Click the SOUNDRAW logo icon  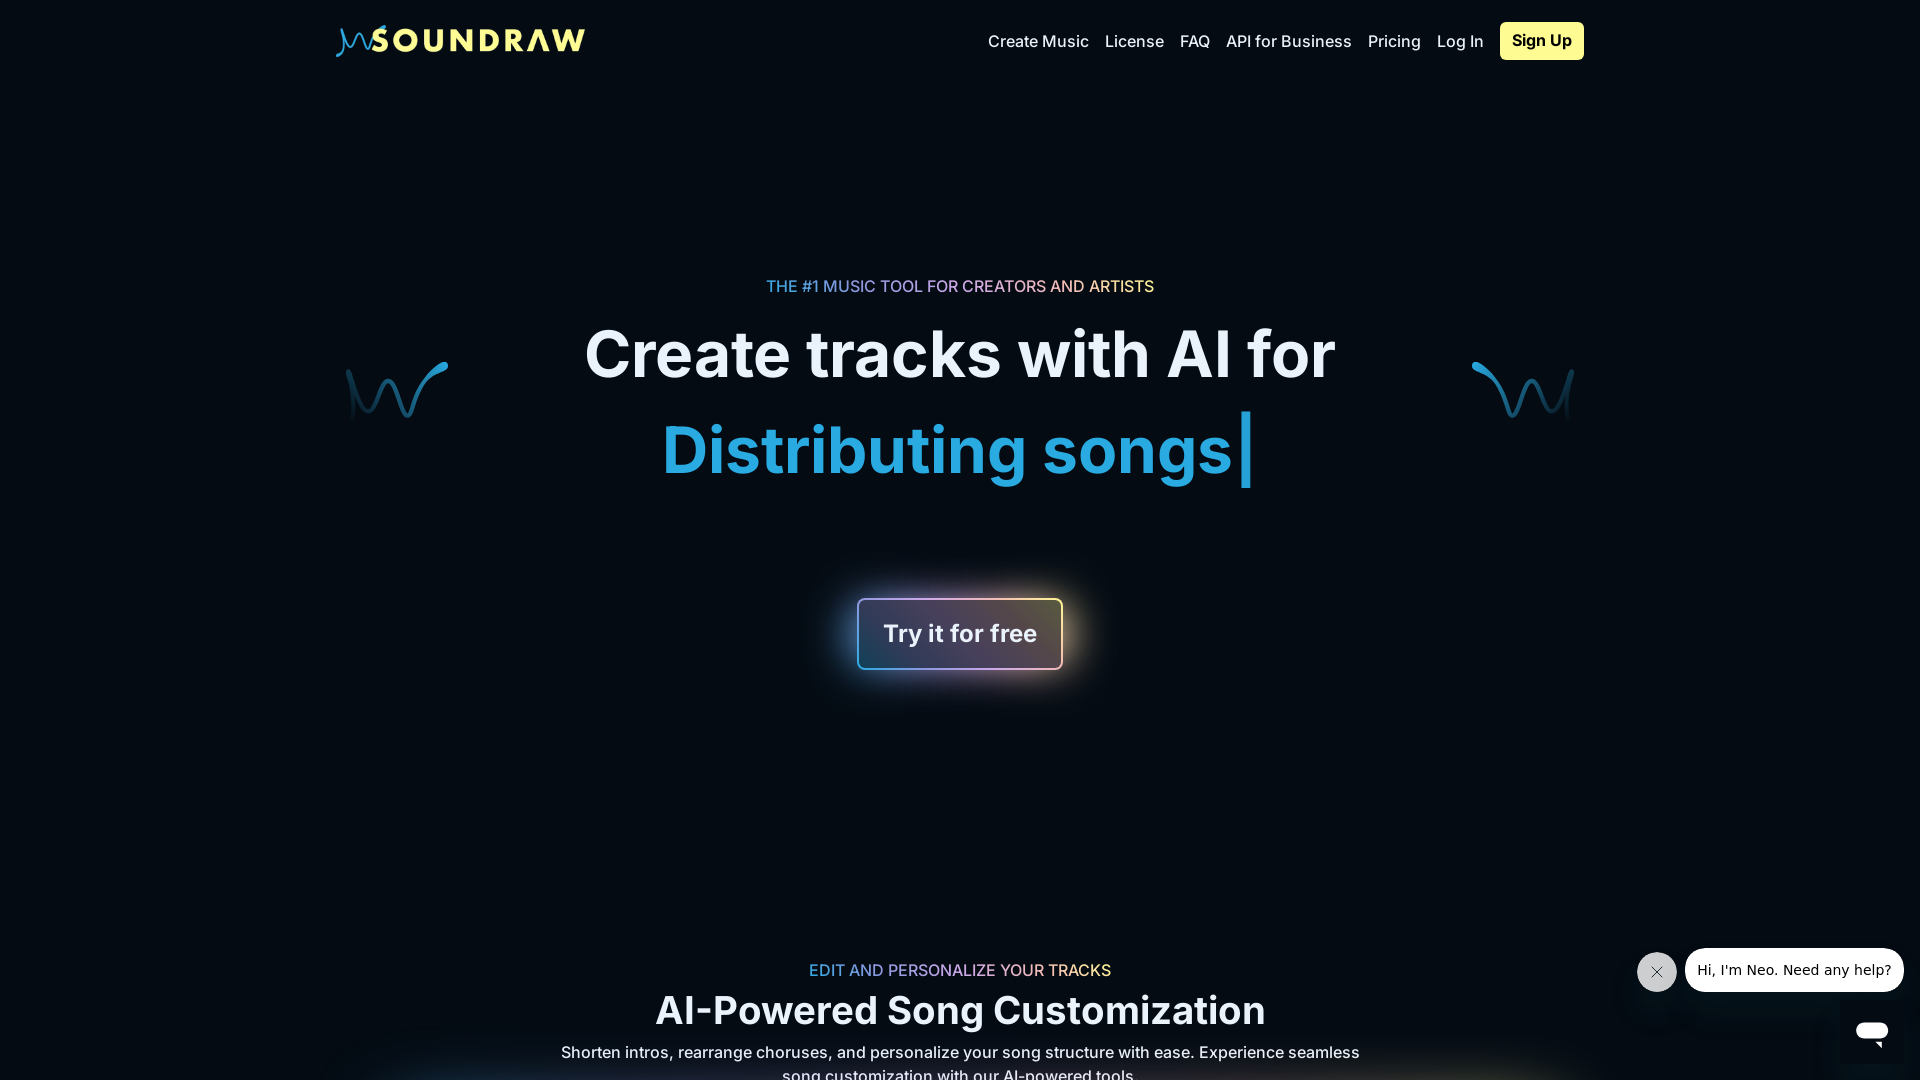(462, 40)
